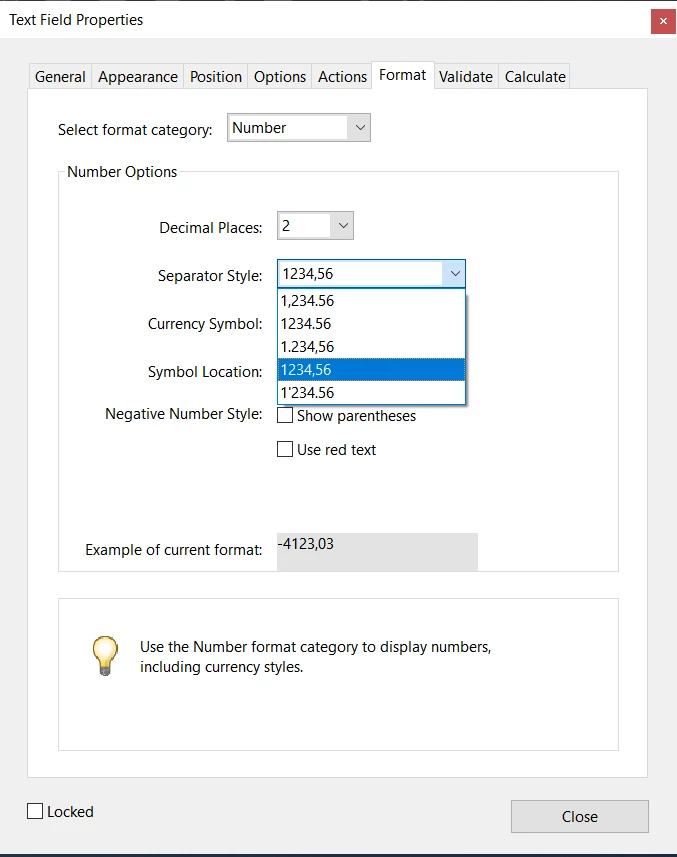Close the dialog with the red X
The width and height of the screenshot is (677, 857).
pyautogui.click(x=663, y=21)
